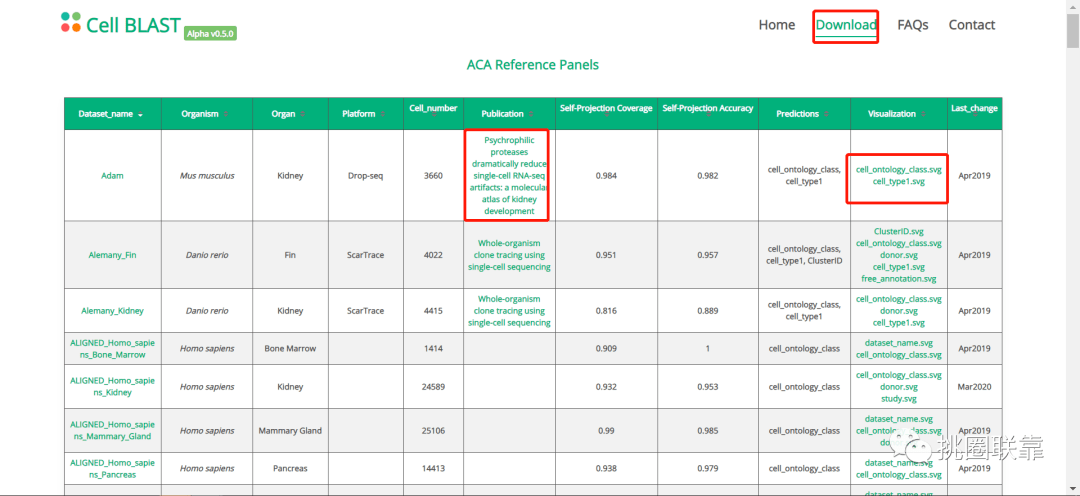
Task: Sort table by Visualization column
Action: coord(898,114)
